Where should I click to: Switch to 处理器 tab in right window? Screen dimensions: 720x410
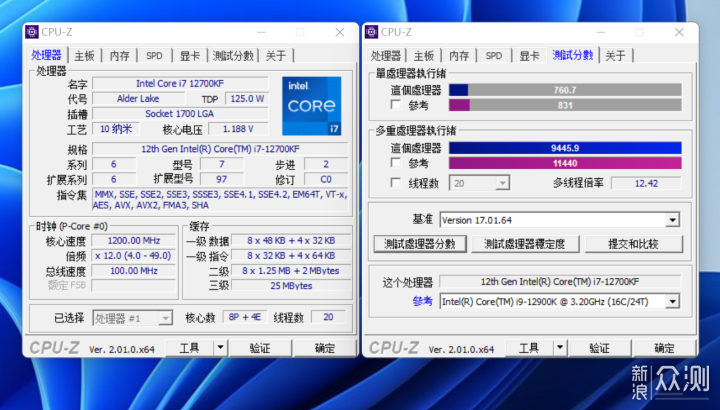386,56
